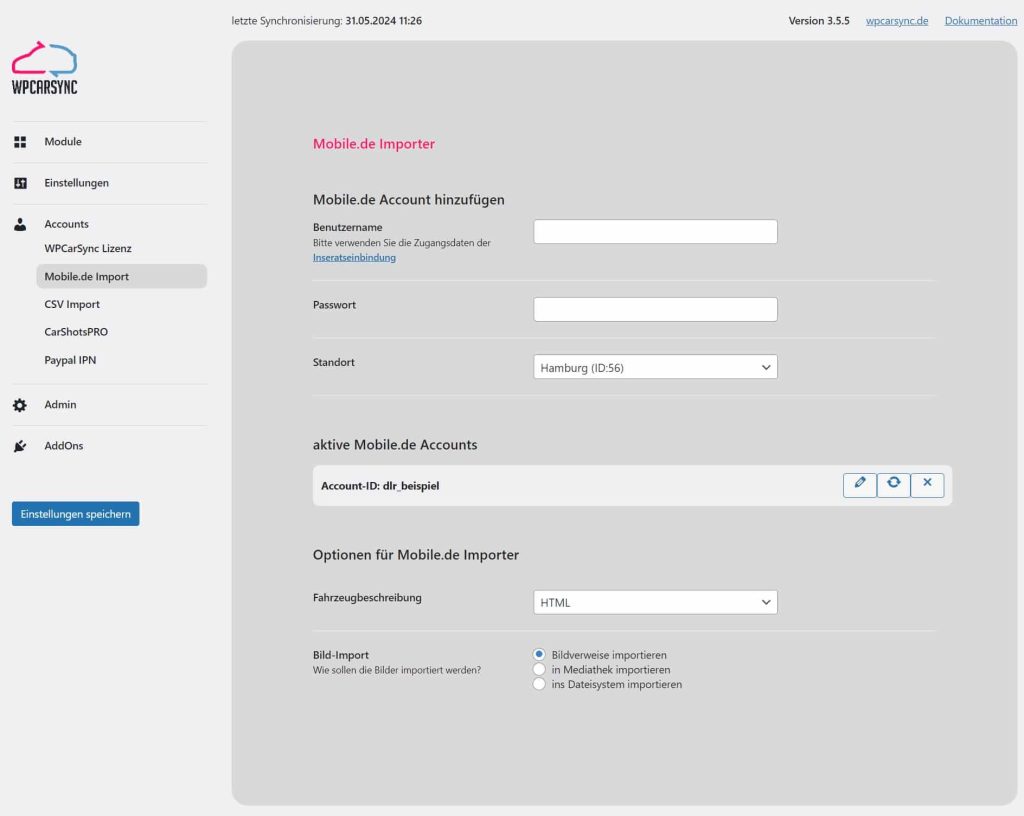1024x816 pixels.
Task: Expand the Hamburg (ID:56) location selector
Action: [x=655, y=366]
